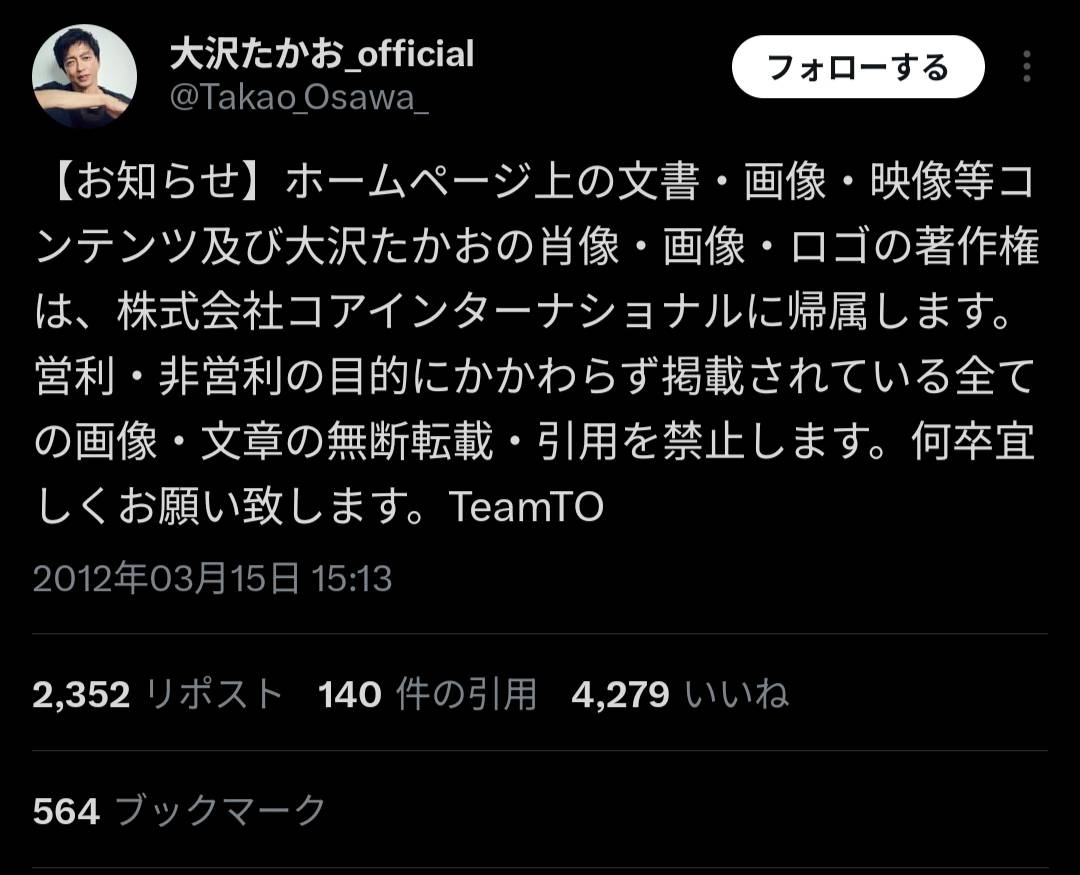1080x875 pixels.
Task: View the 4,279 いいね list
Action: (679, 694)
